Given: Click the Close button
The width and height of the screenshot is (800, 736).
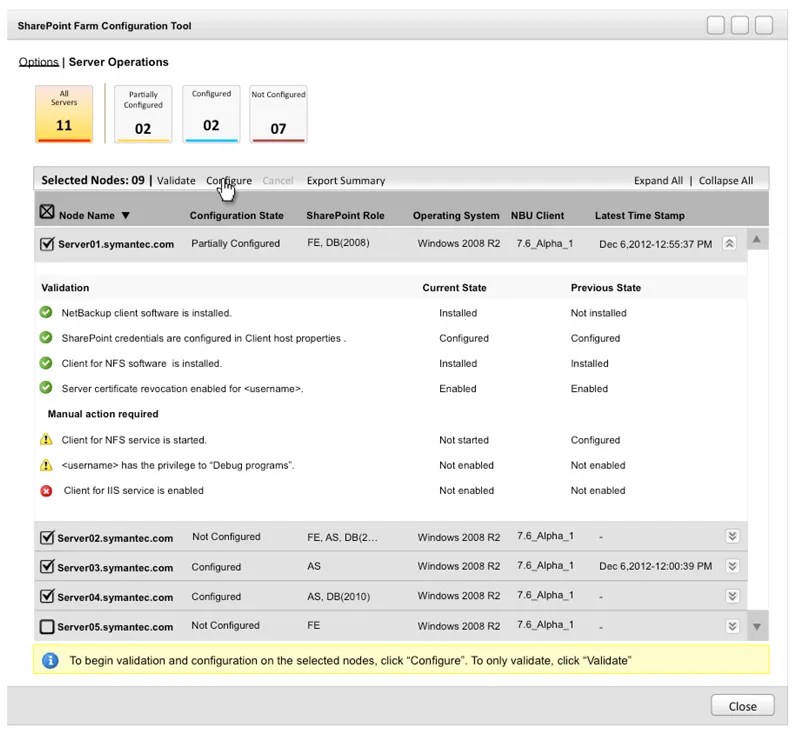Looking at the screenshot, I should 742,706.
